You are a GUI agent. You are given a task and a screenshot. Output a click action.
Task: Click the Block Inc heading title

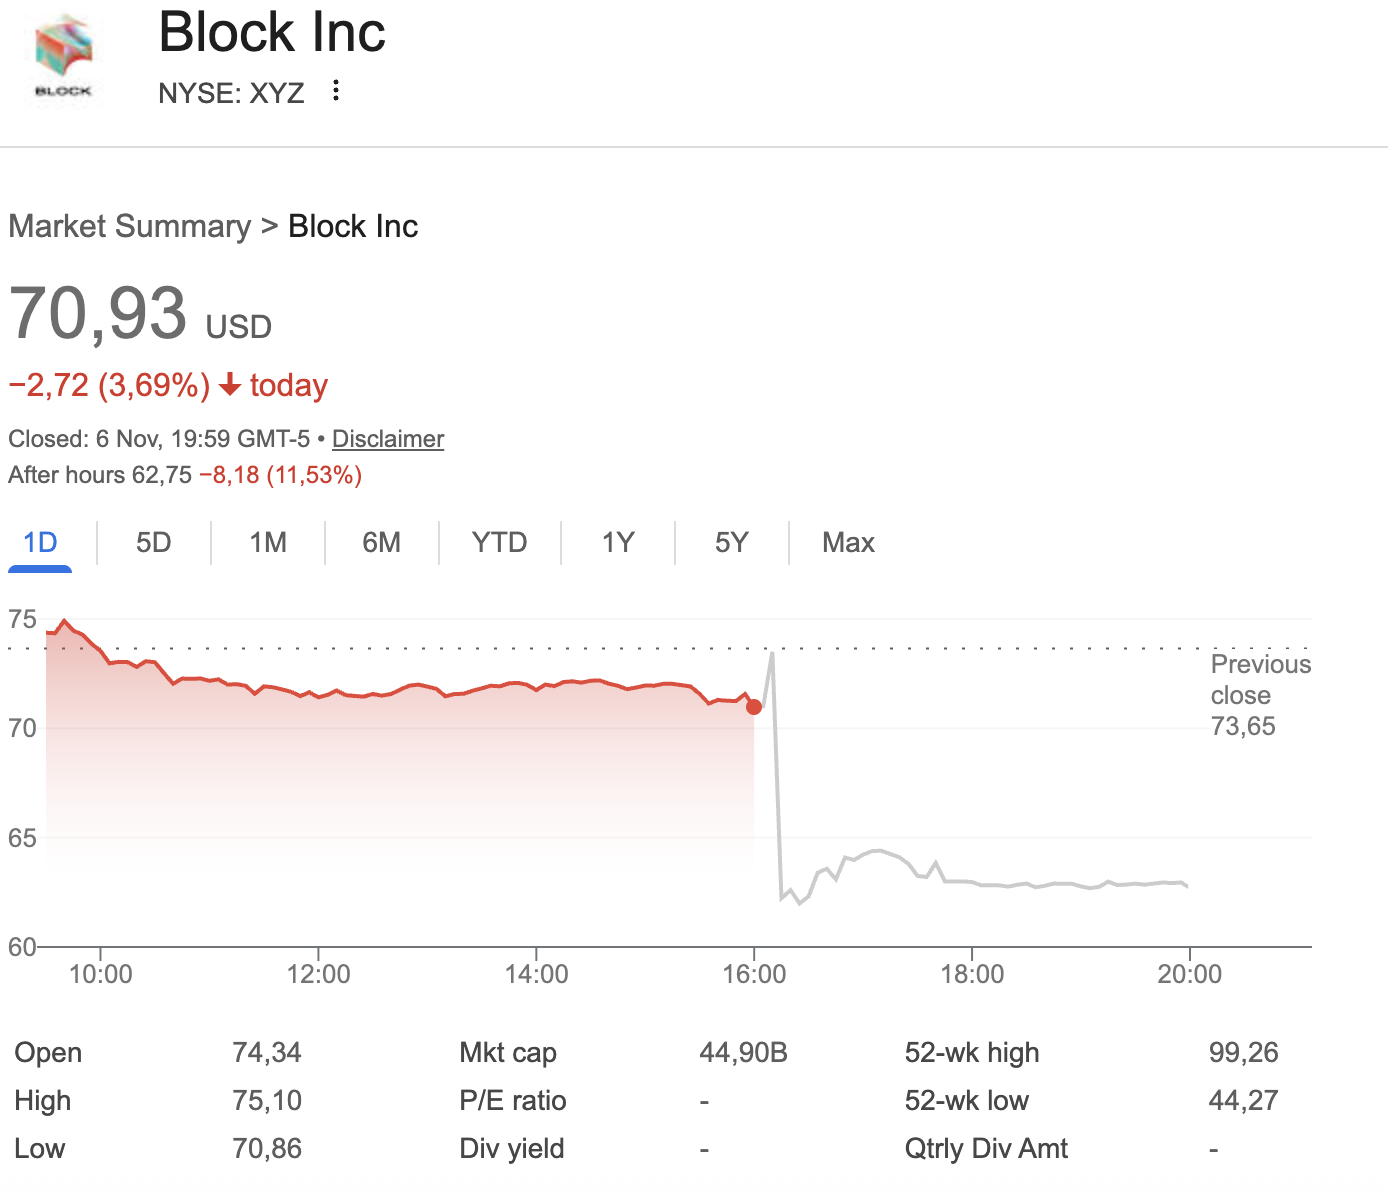272,32
